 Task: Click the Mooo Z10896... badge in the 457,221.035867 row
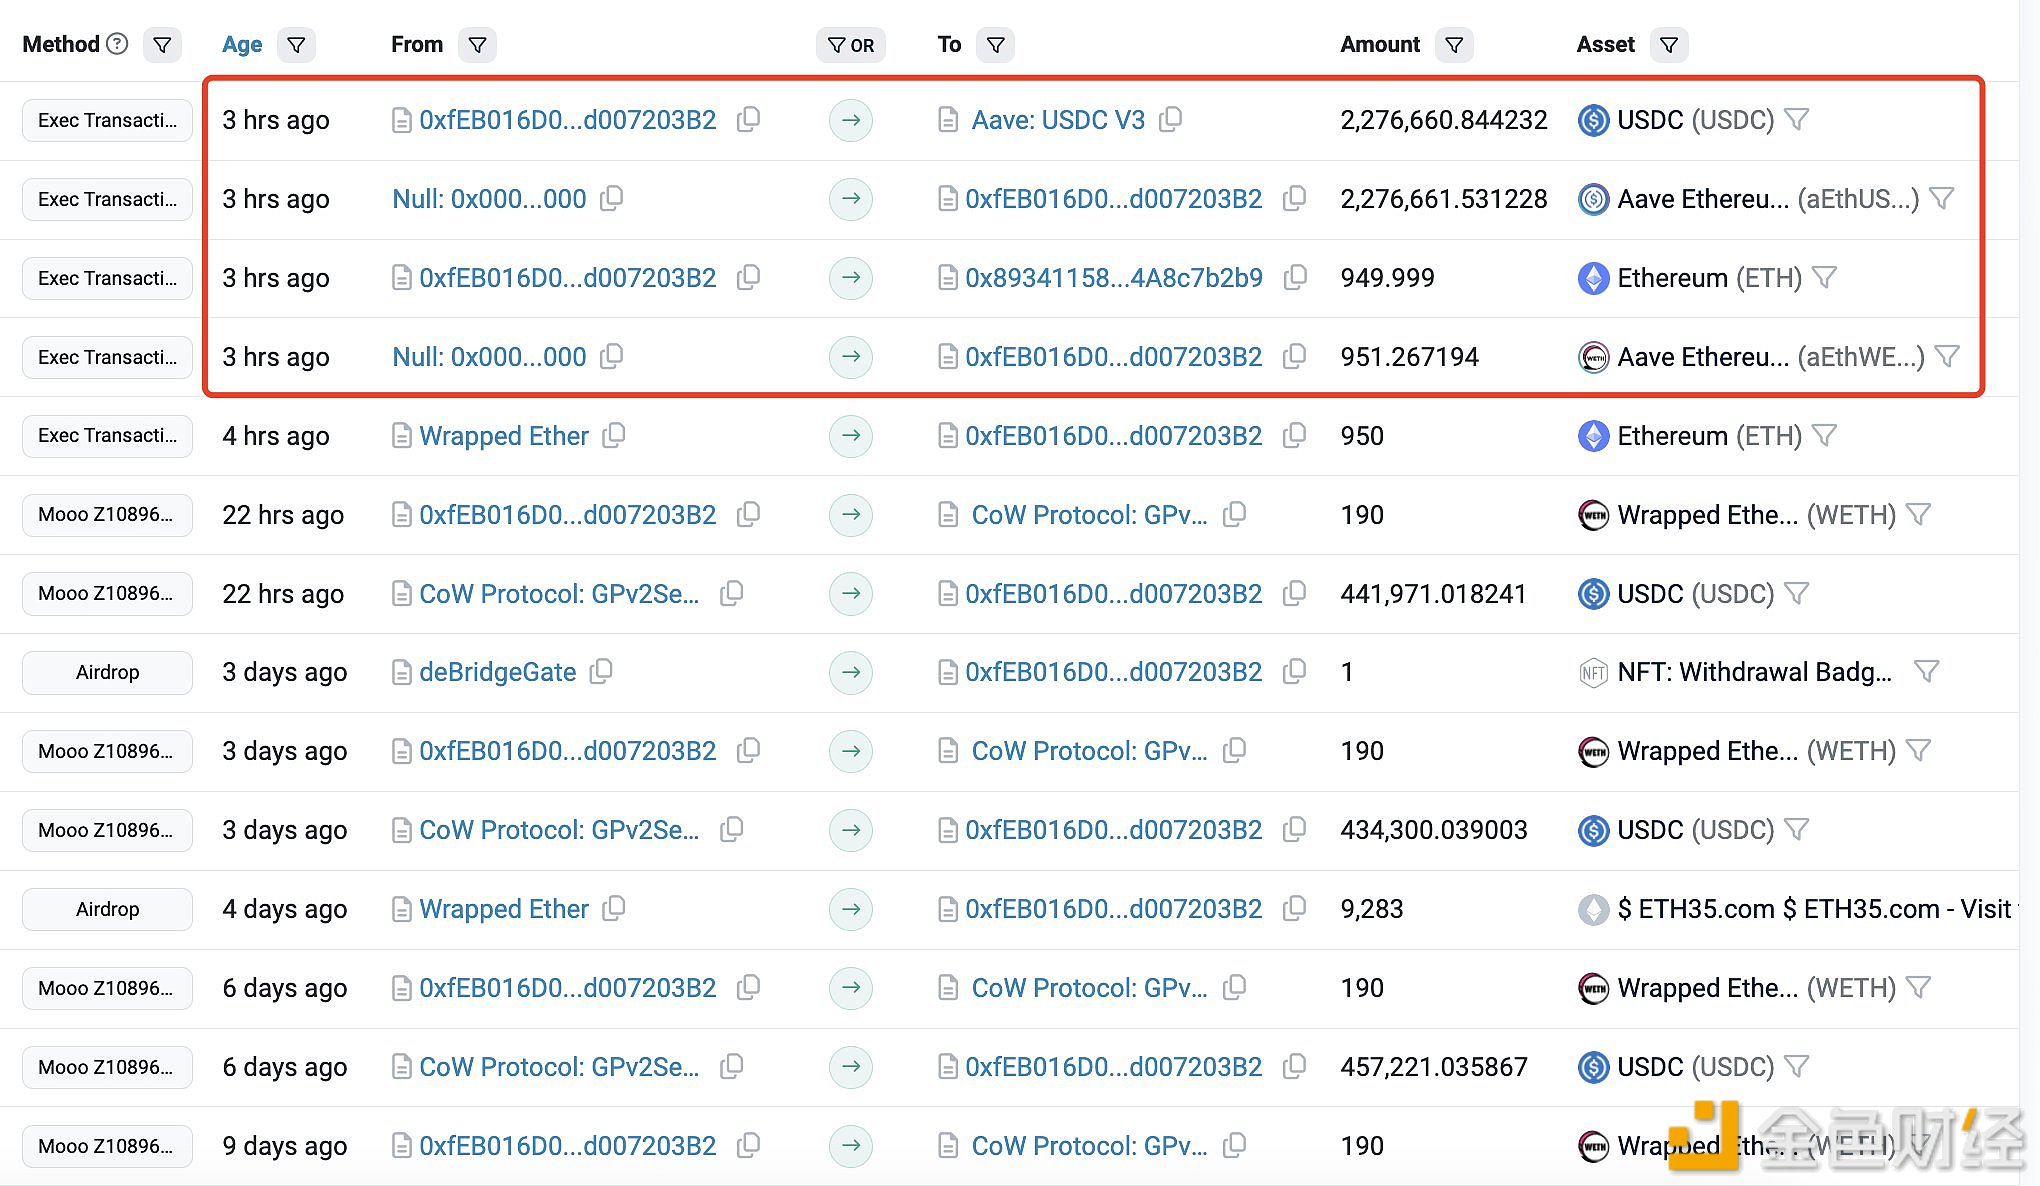coord(107,1067)
